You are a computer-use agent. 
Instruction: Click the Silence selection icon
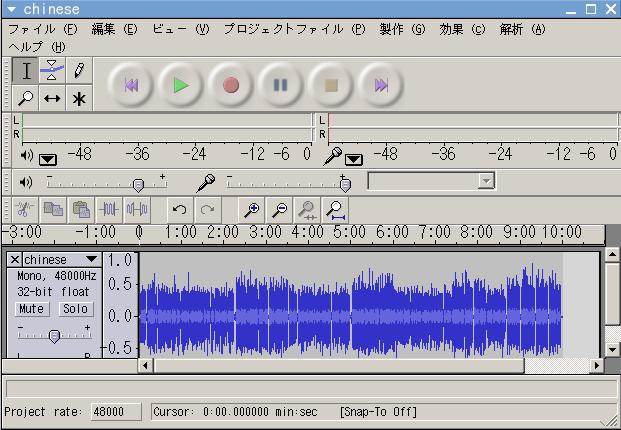(x=137, y=209)
